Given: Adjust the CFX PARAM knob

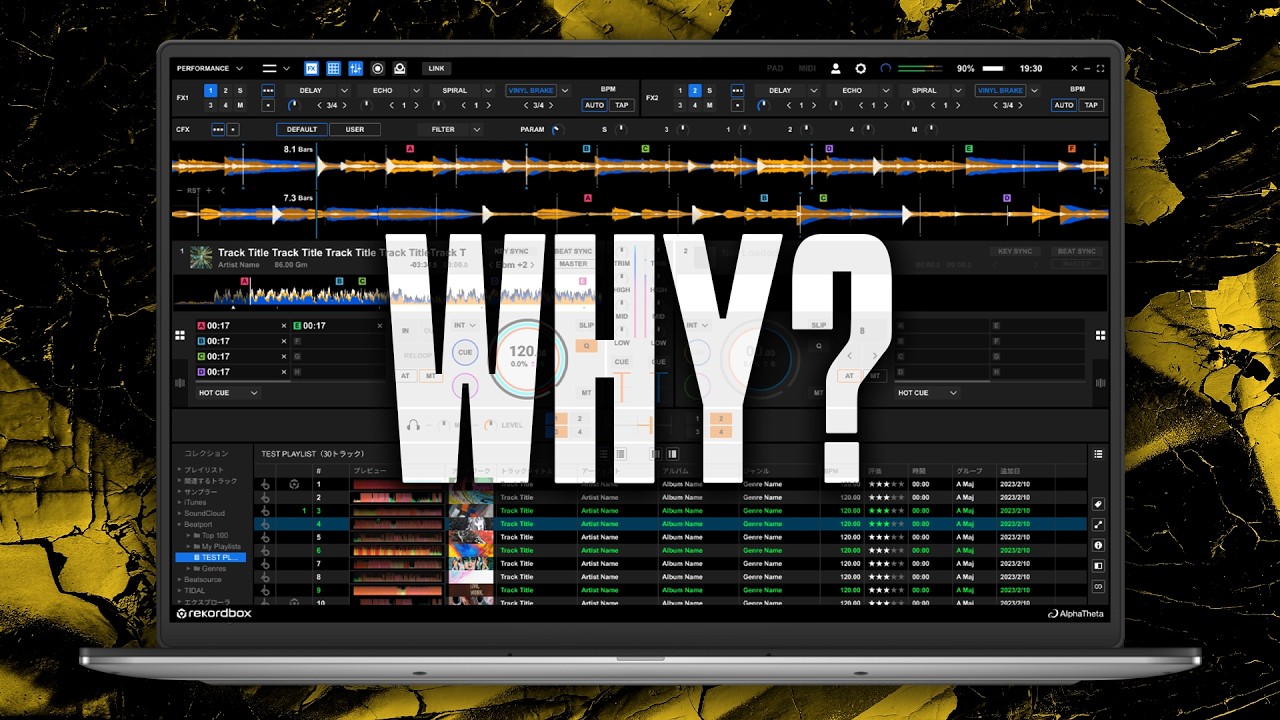Looking at the screenshot, I should 557,130.
